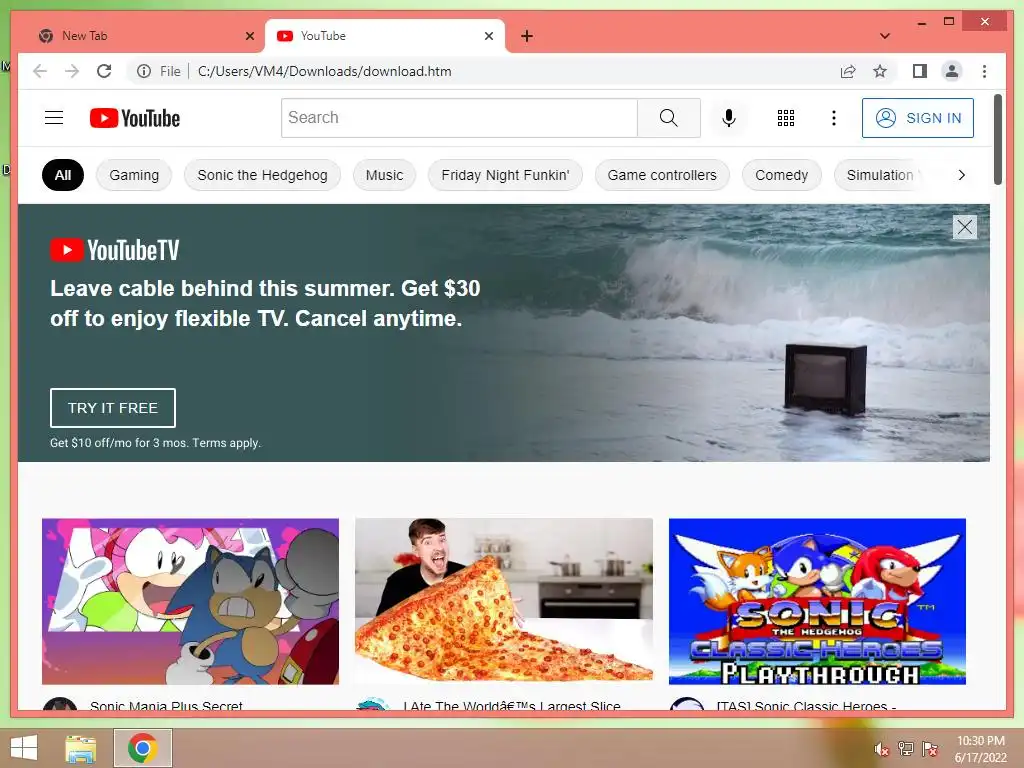This screenshot has height=768, width=1024.
Task: Open the YouTube apps grid
Action: tap(786, 118)
